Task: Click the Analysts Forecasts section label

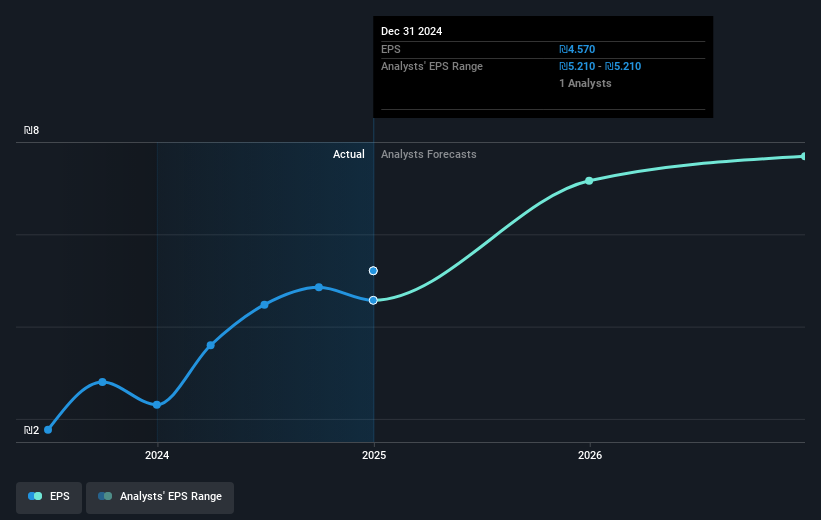Action: pos(429,154)
